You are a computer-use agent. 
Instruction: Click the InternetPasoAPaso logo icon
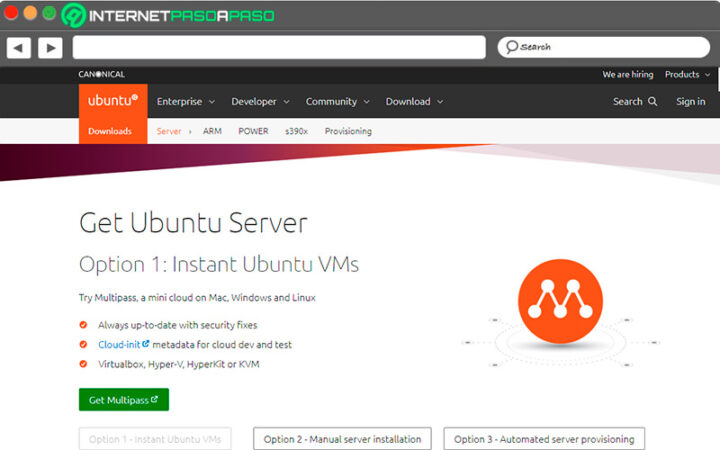point(74,16)
